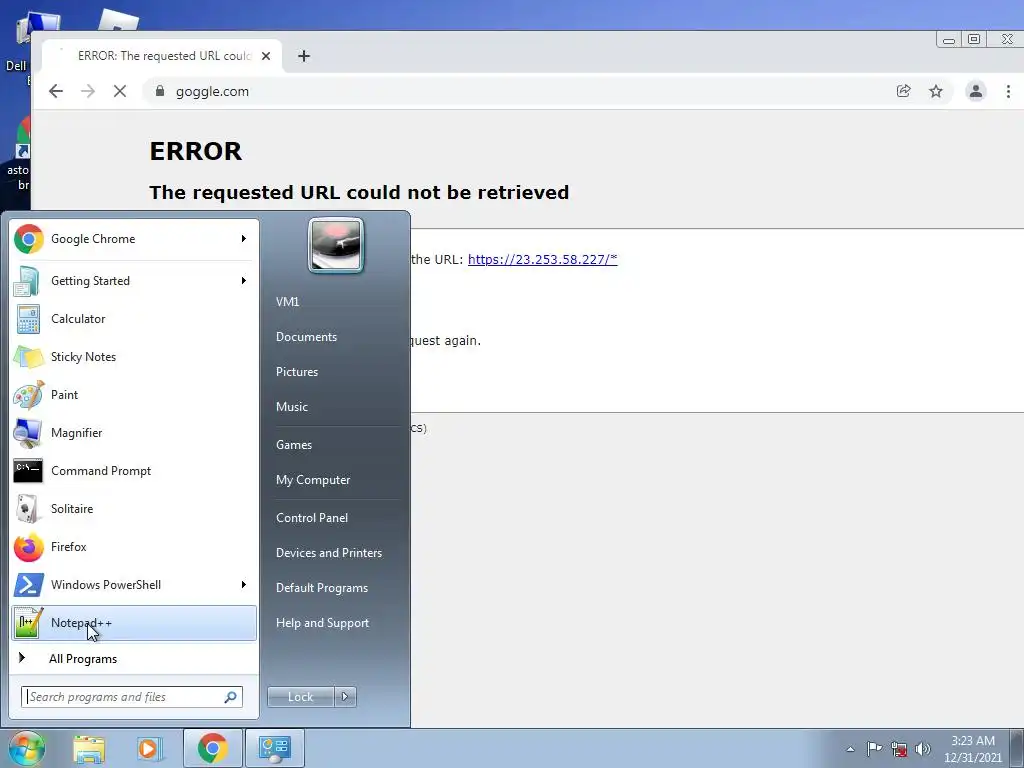Click the user account picture in Start menu
The height and width of the screenshot is (768, 1024).
(336, 246)
